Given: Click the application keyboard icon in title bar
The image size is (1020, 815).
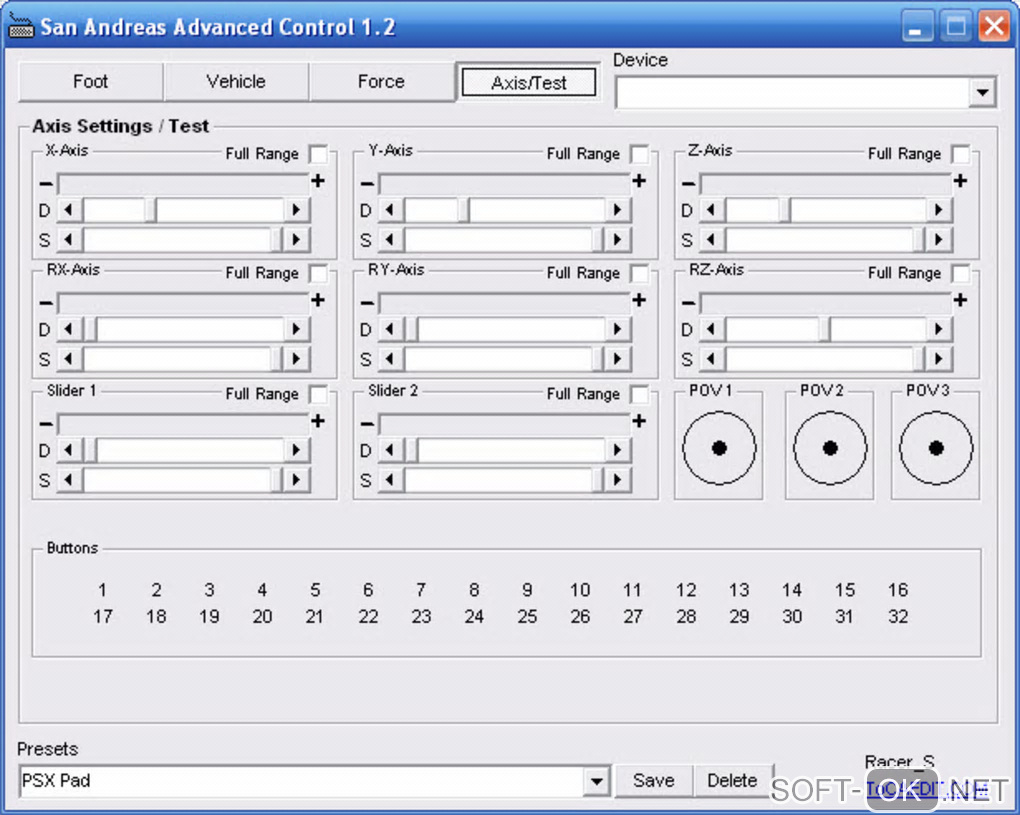Looking at the screenshot, I should click(x=21, y=26).
